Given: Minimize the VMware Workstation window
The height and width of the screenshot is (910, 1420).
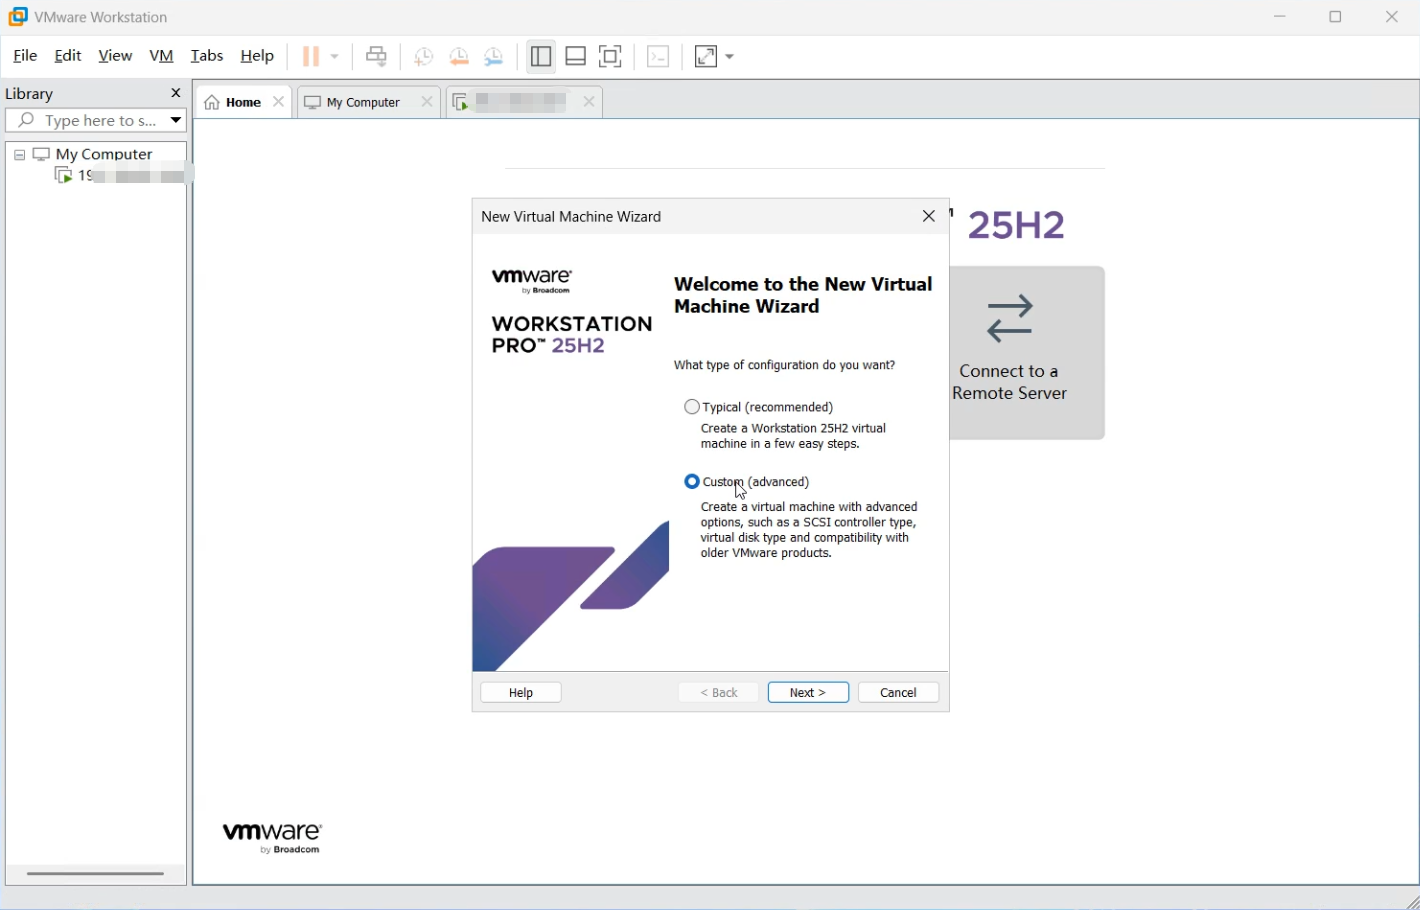Looking at the screenshot, I should 1280,17.
